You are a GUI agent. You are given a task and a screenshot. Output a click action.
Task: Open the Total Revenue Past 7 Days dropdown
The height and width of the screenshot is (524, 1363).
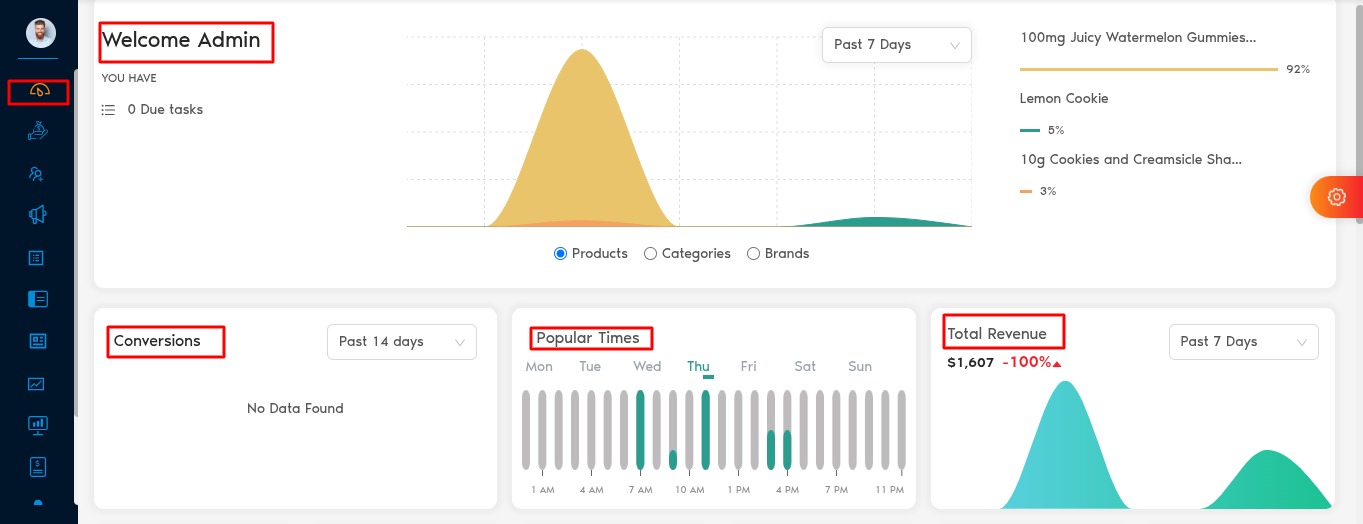(1243, 342)
